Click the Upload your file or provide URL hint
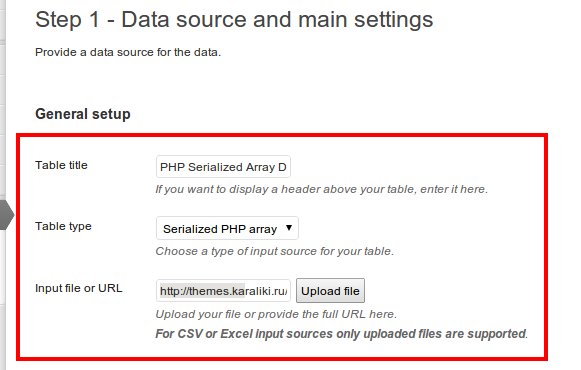The width and height of the screenshot is (581, 370). point(276,314)
